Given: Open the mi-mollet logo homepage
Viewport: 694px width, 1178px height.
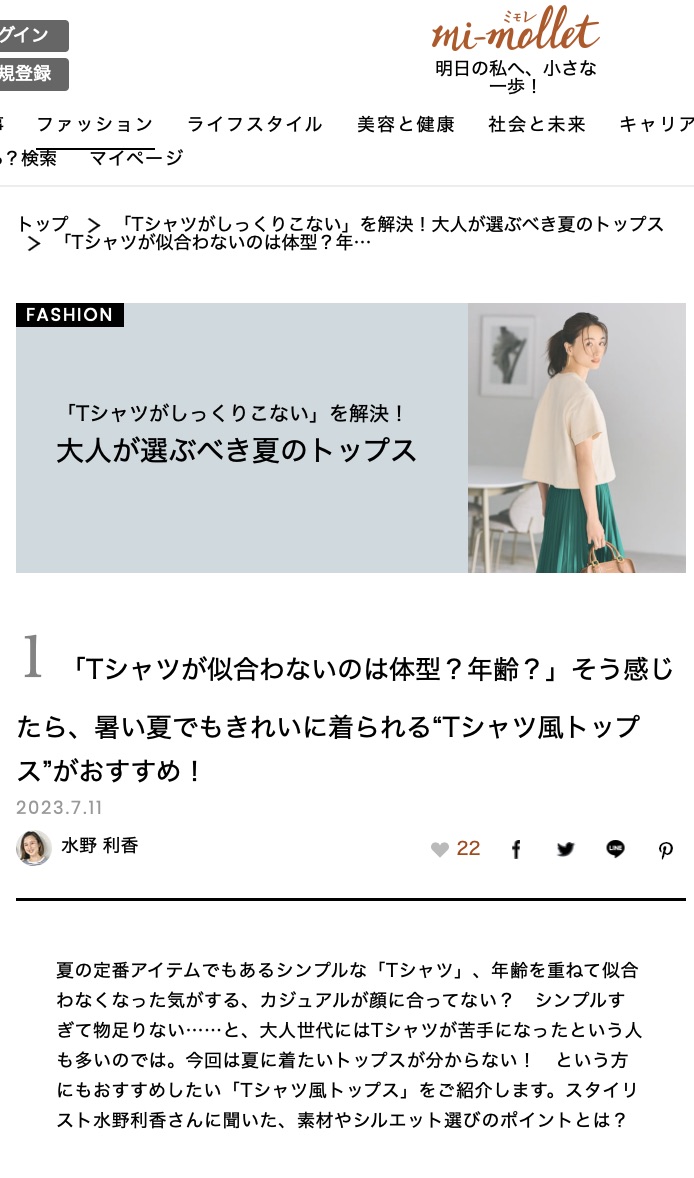Looking at the screenshot, I should 515,29.
